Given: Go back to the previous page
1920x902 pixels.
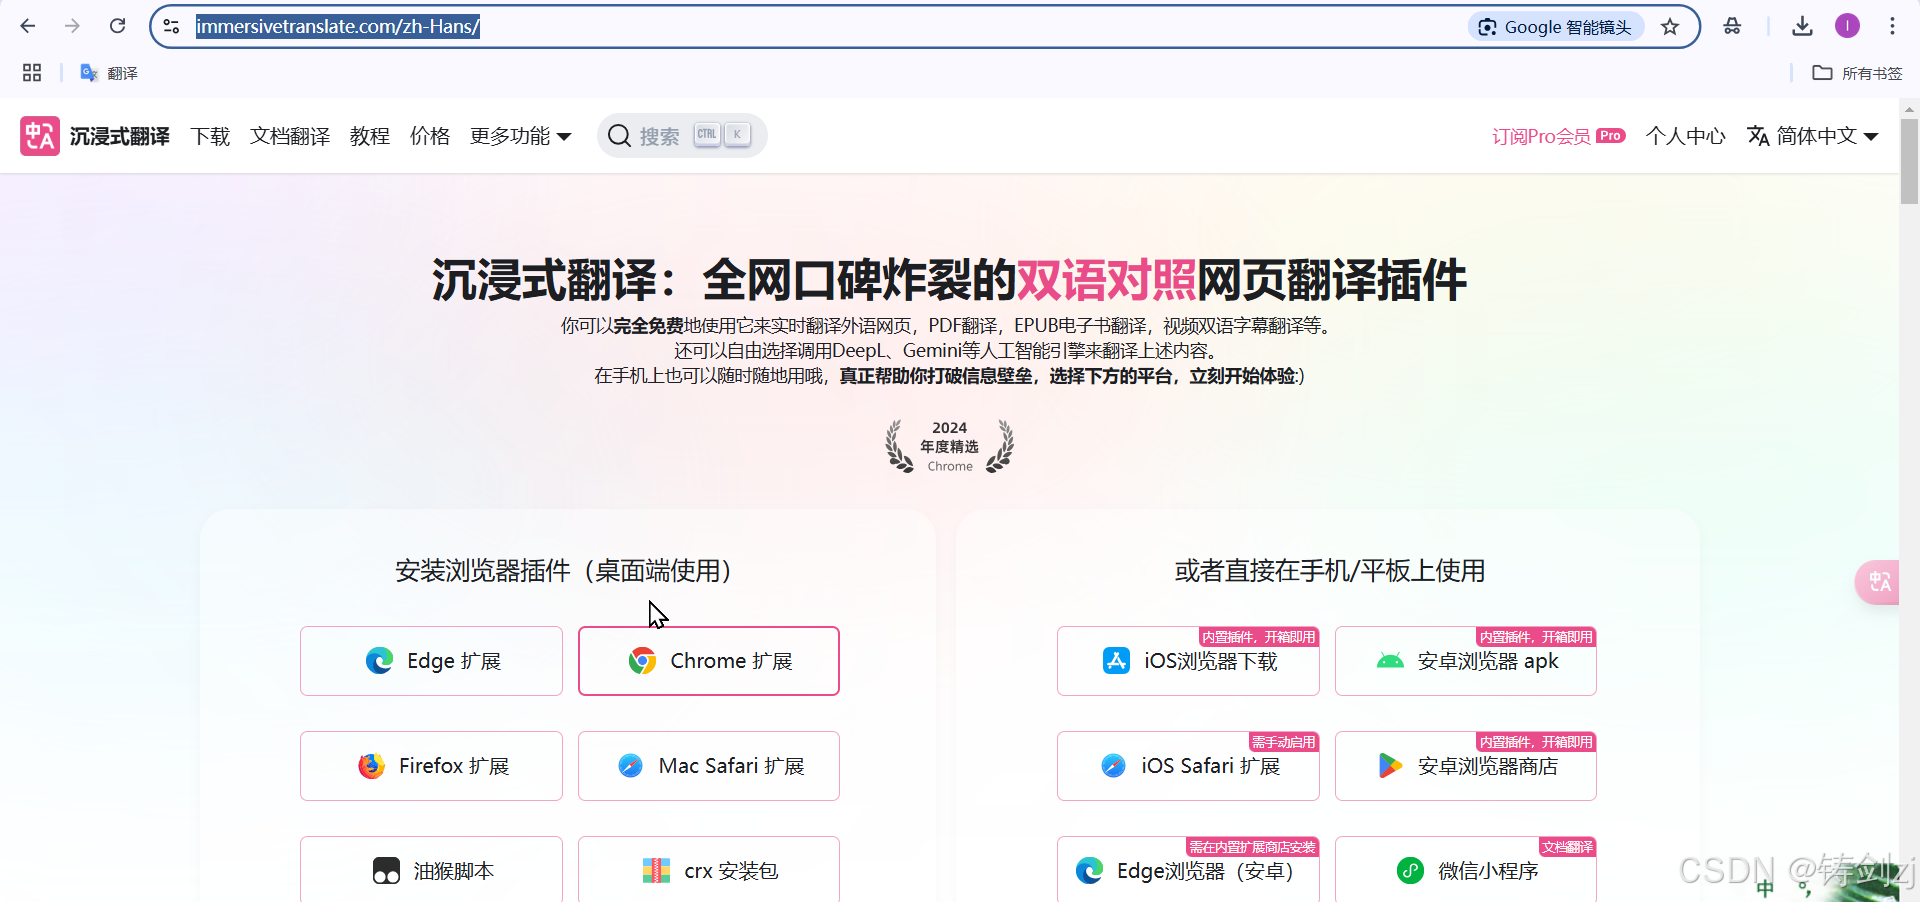Looking at the screenshot, I should 28,26.
